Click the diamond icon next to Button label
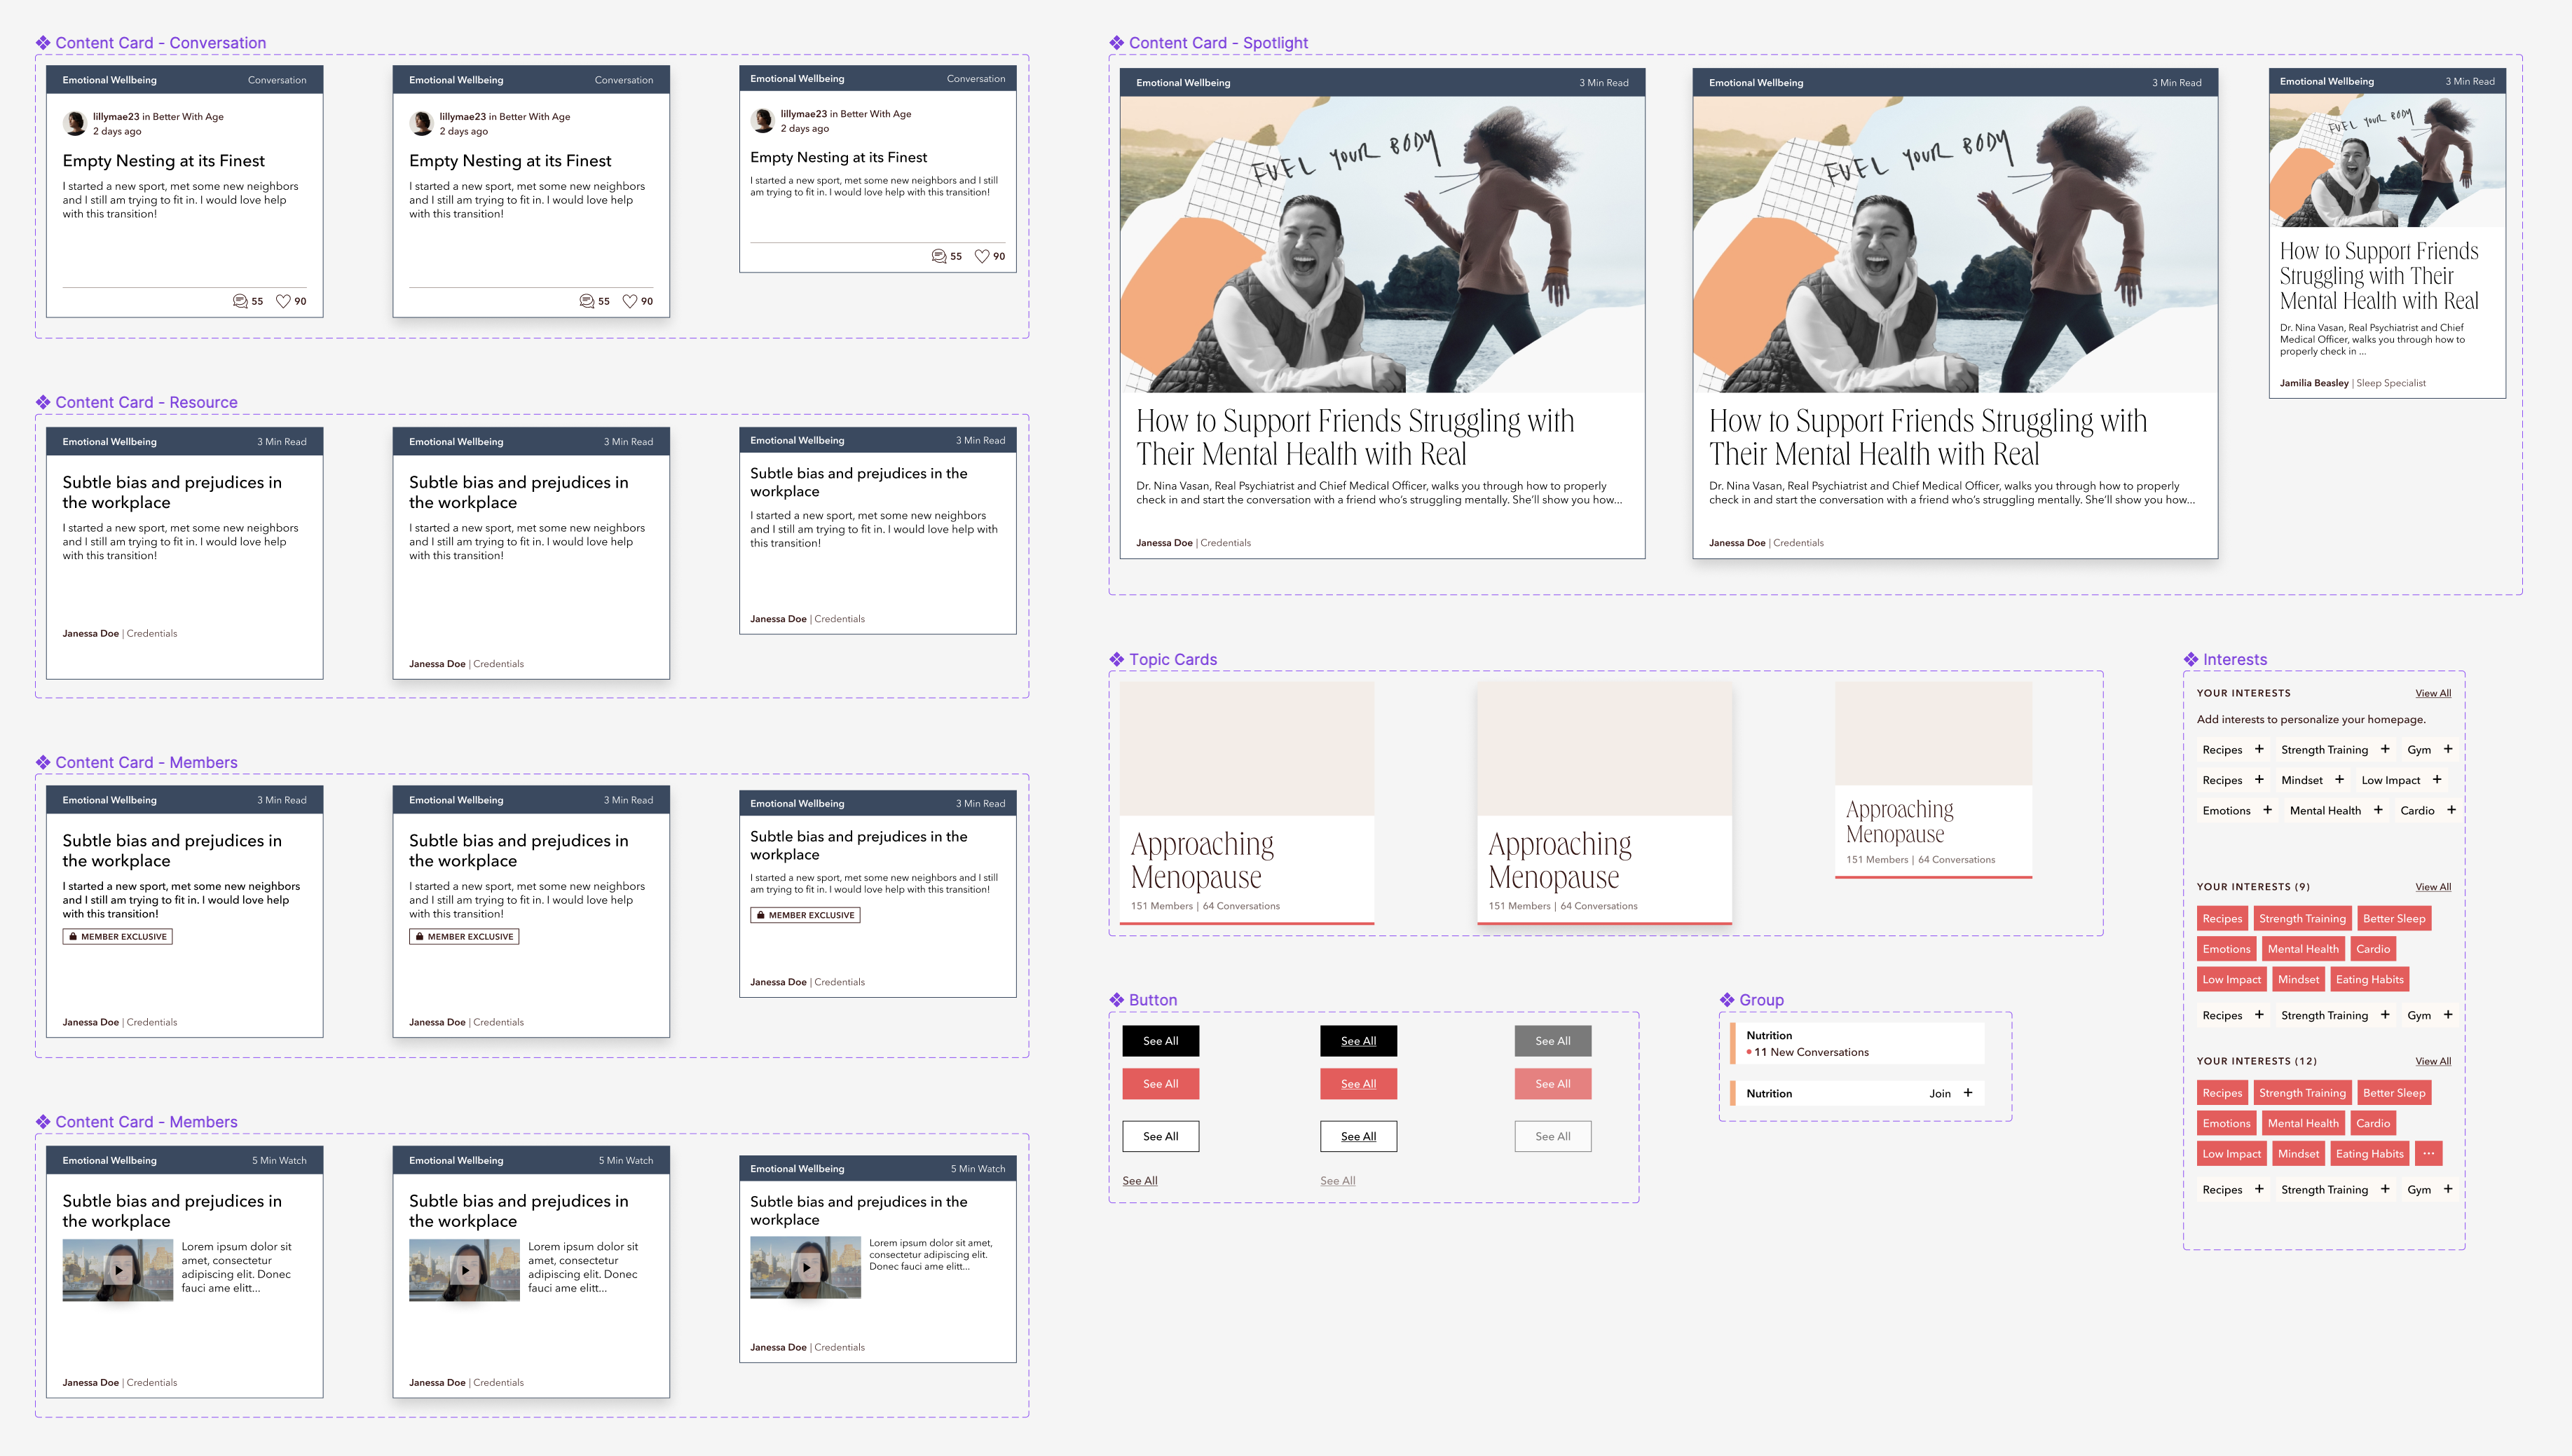This screenshot has height=1456, width=2572. pyautogui.click(x=1116, y=1000)
